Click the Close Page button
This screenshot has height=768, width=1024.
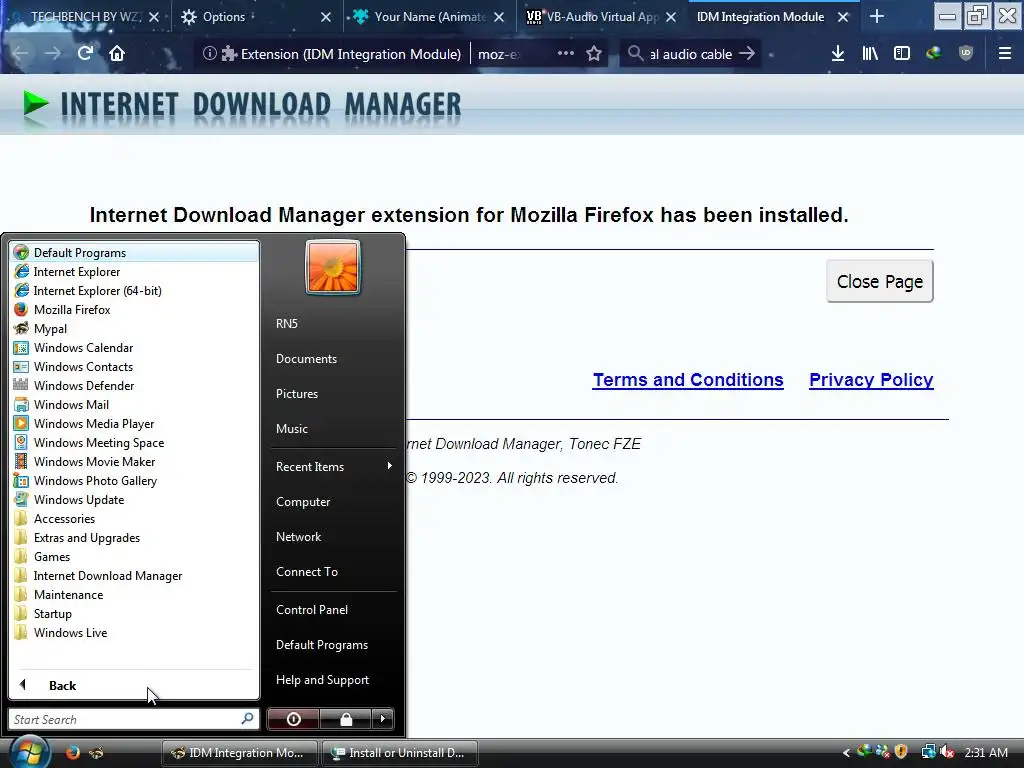pyautogui.click(x=880, y=281)
